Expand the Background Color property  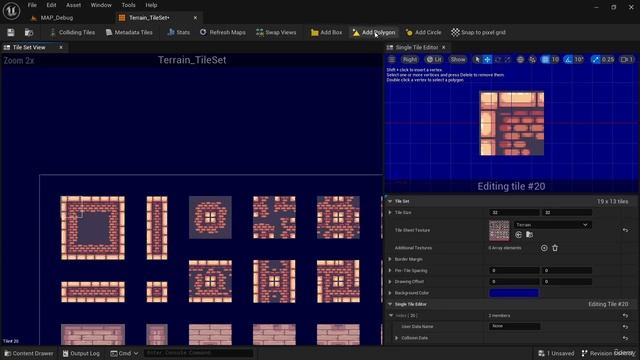(x=390, y=293)
